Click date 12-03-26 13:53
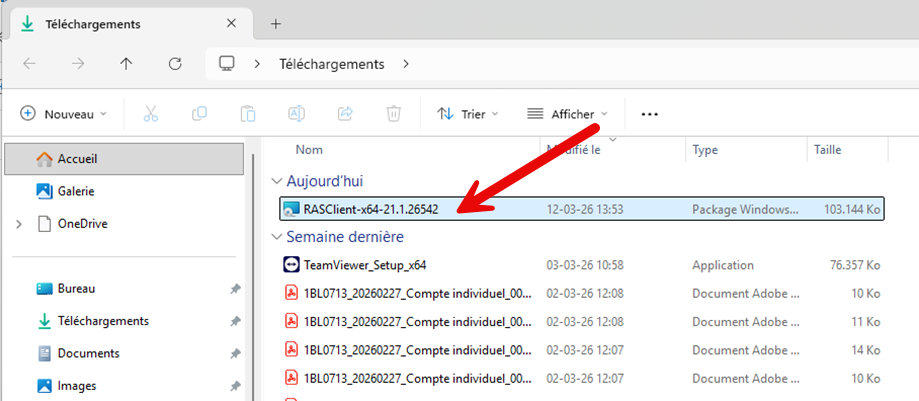 (585, 209)
